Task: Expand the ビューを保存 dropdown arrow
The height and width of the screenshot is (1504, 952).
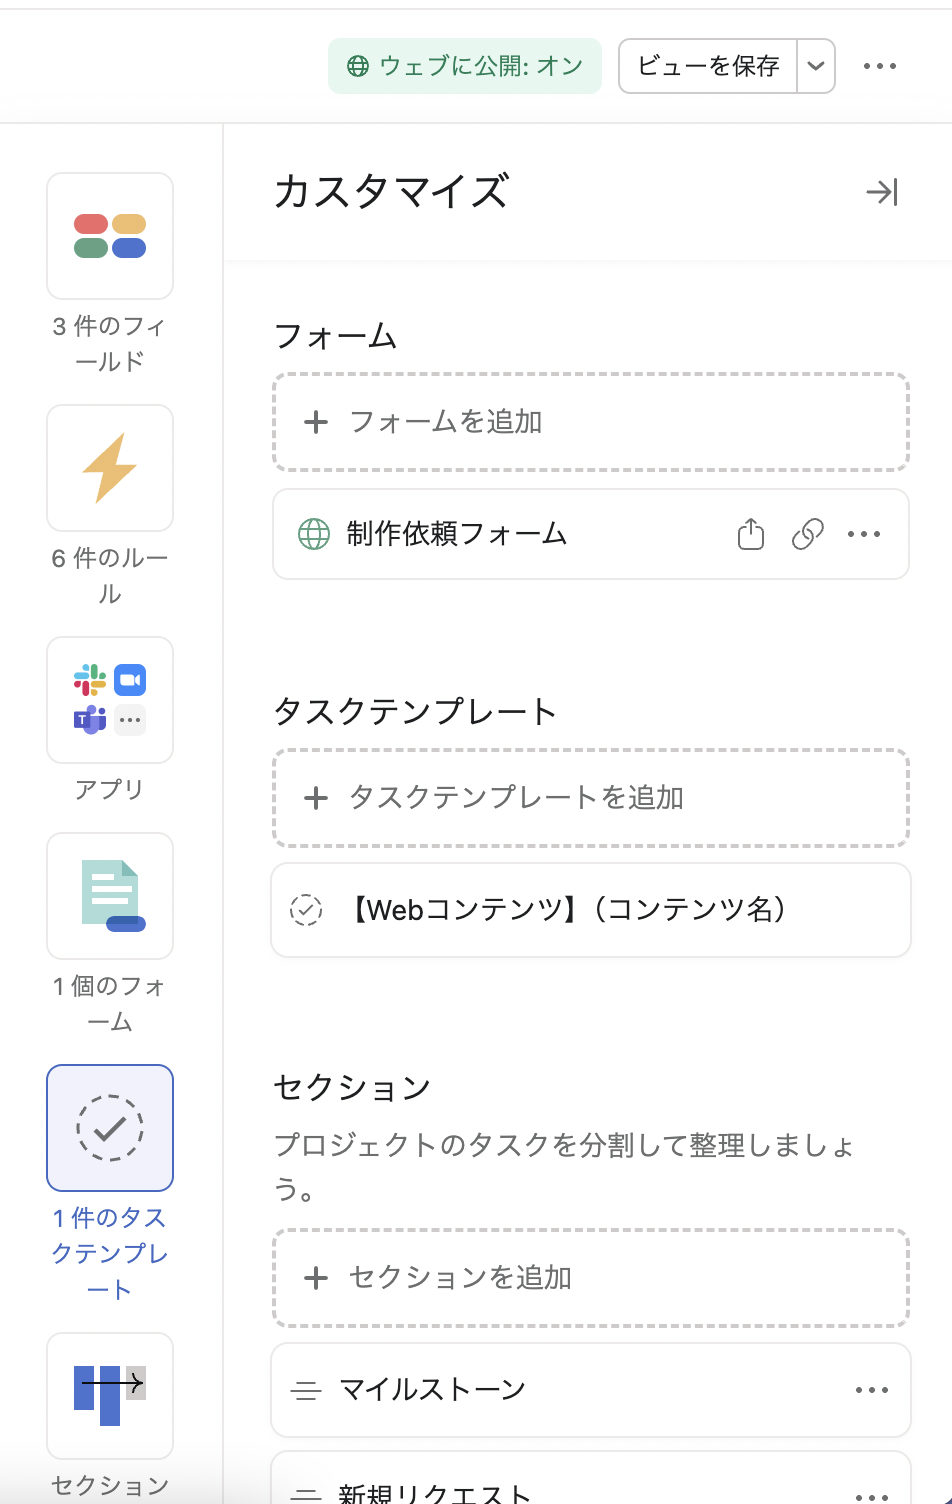Action: [816, 66]
